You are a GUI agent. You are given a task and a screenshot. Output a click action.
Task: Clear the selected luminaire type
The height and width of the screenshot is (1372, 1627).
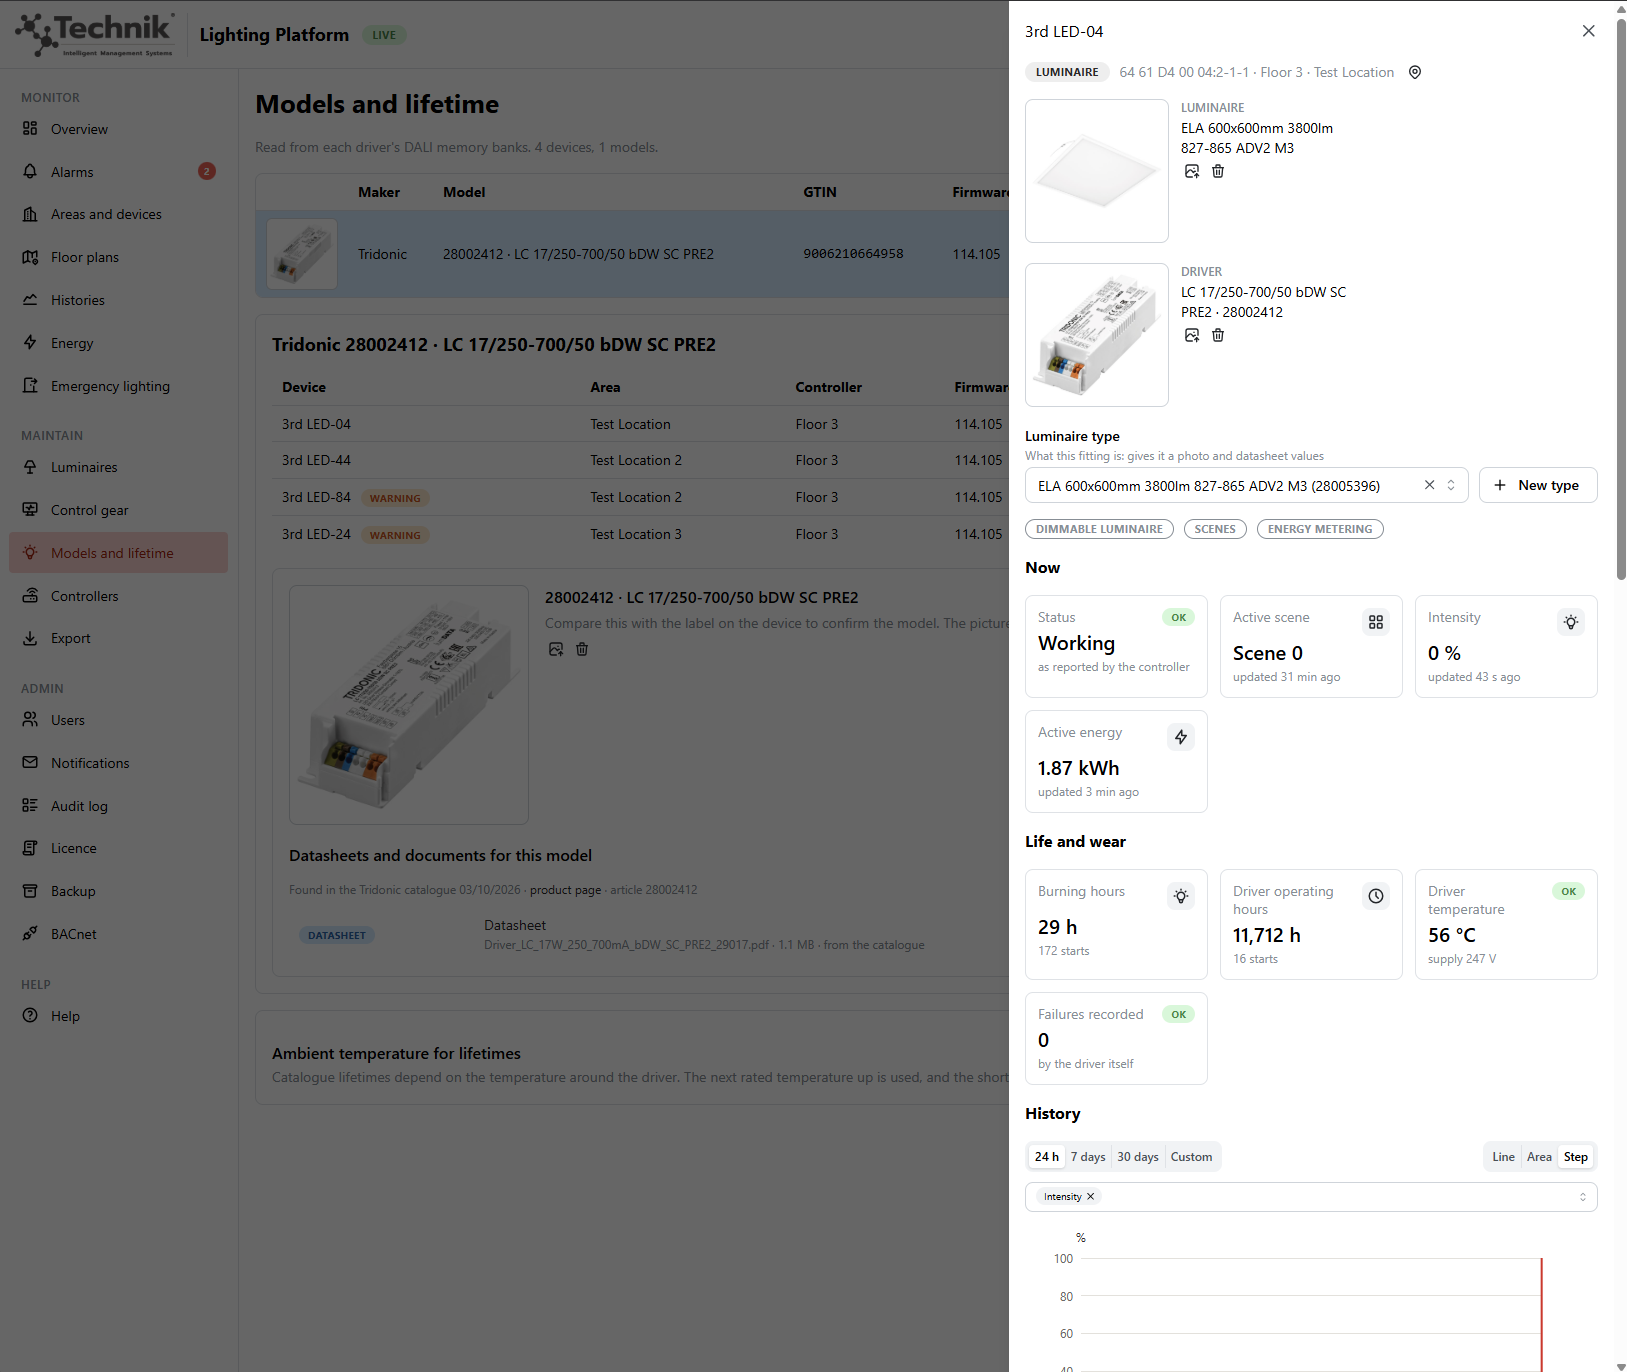click(1429, 485)
